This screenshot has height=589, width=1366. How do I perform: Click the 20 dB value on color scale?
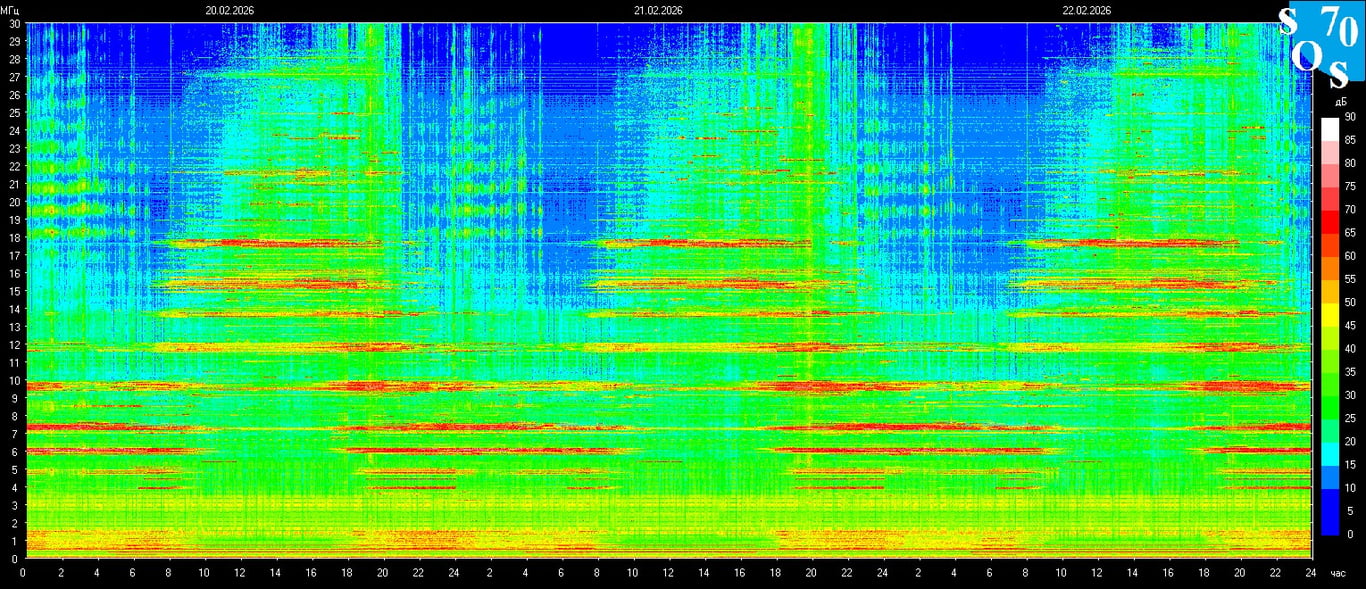click(x=1350, y=442)
